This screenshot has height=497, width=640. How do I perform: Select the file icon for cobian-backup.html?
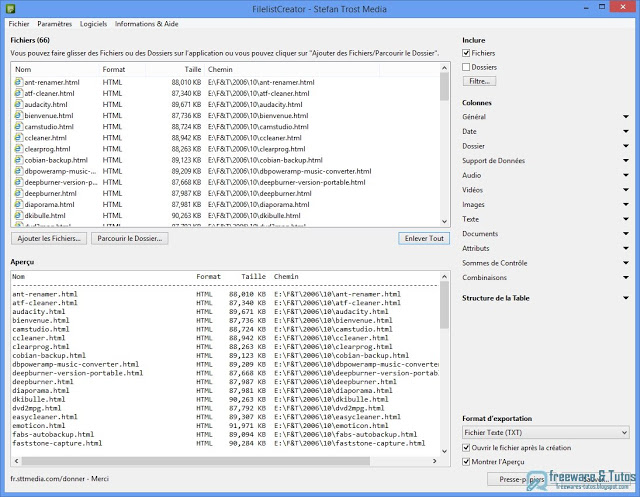(18, 160)
